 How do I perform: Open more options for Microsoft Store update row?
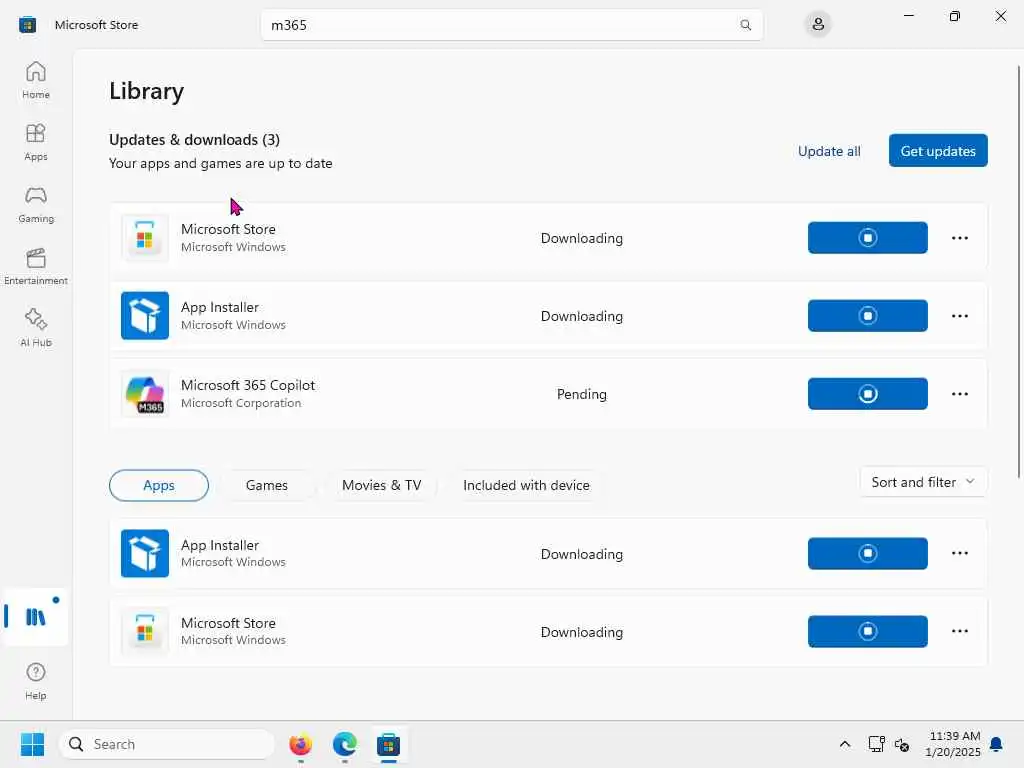[959, 238]
